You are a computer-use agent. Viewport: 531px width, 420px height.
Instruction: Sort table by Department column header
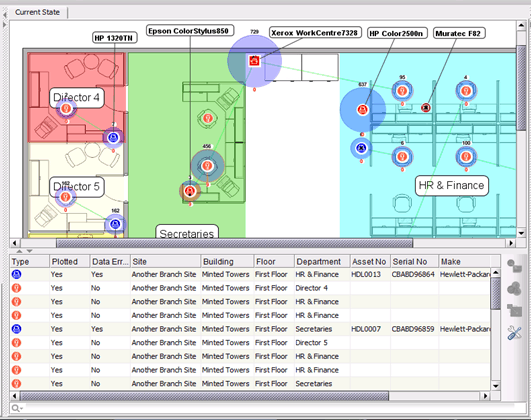[322, 261]
